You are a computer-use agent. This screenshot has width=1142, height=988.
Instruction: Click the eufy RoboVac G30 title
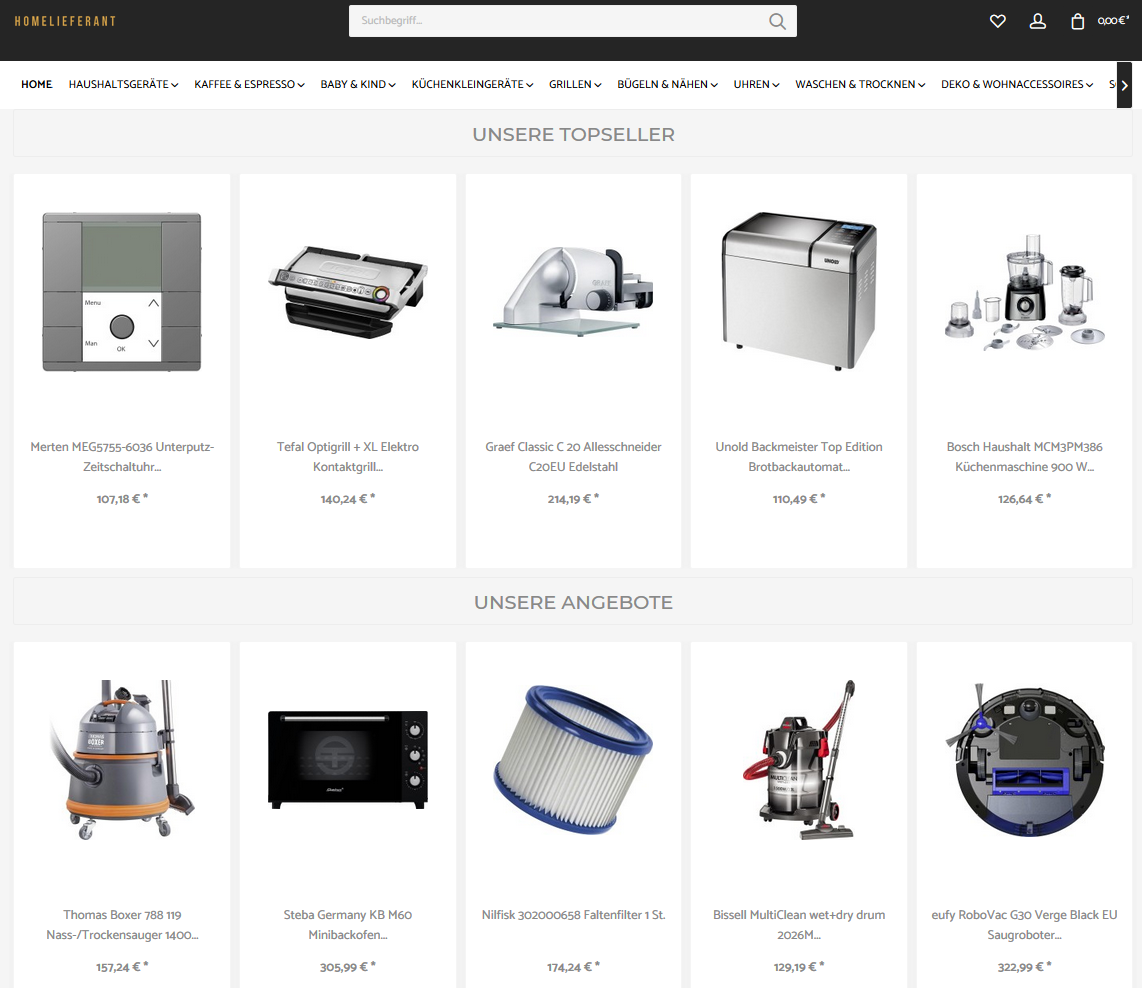click(x=1025, y=925)
